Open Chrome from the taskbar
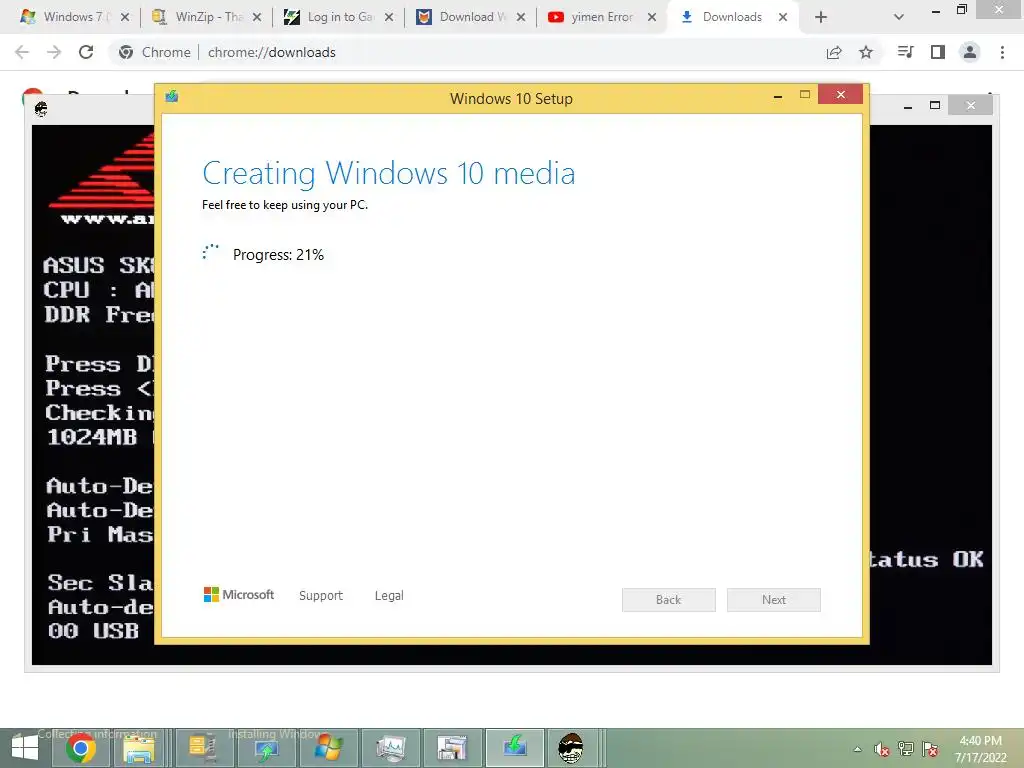 pyautogui.click(x=82, y=748)
